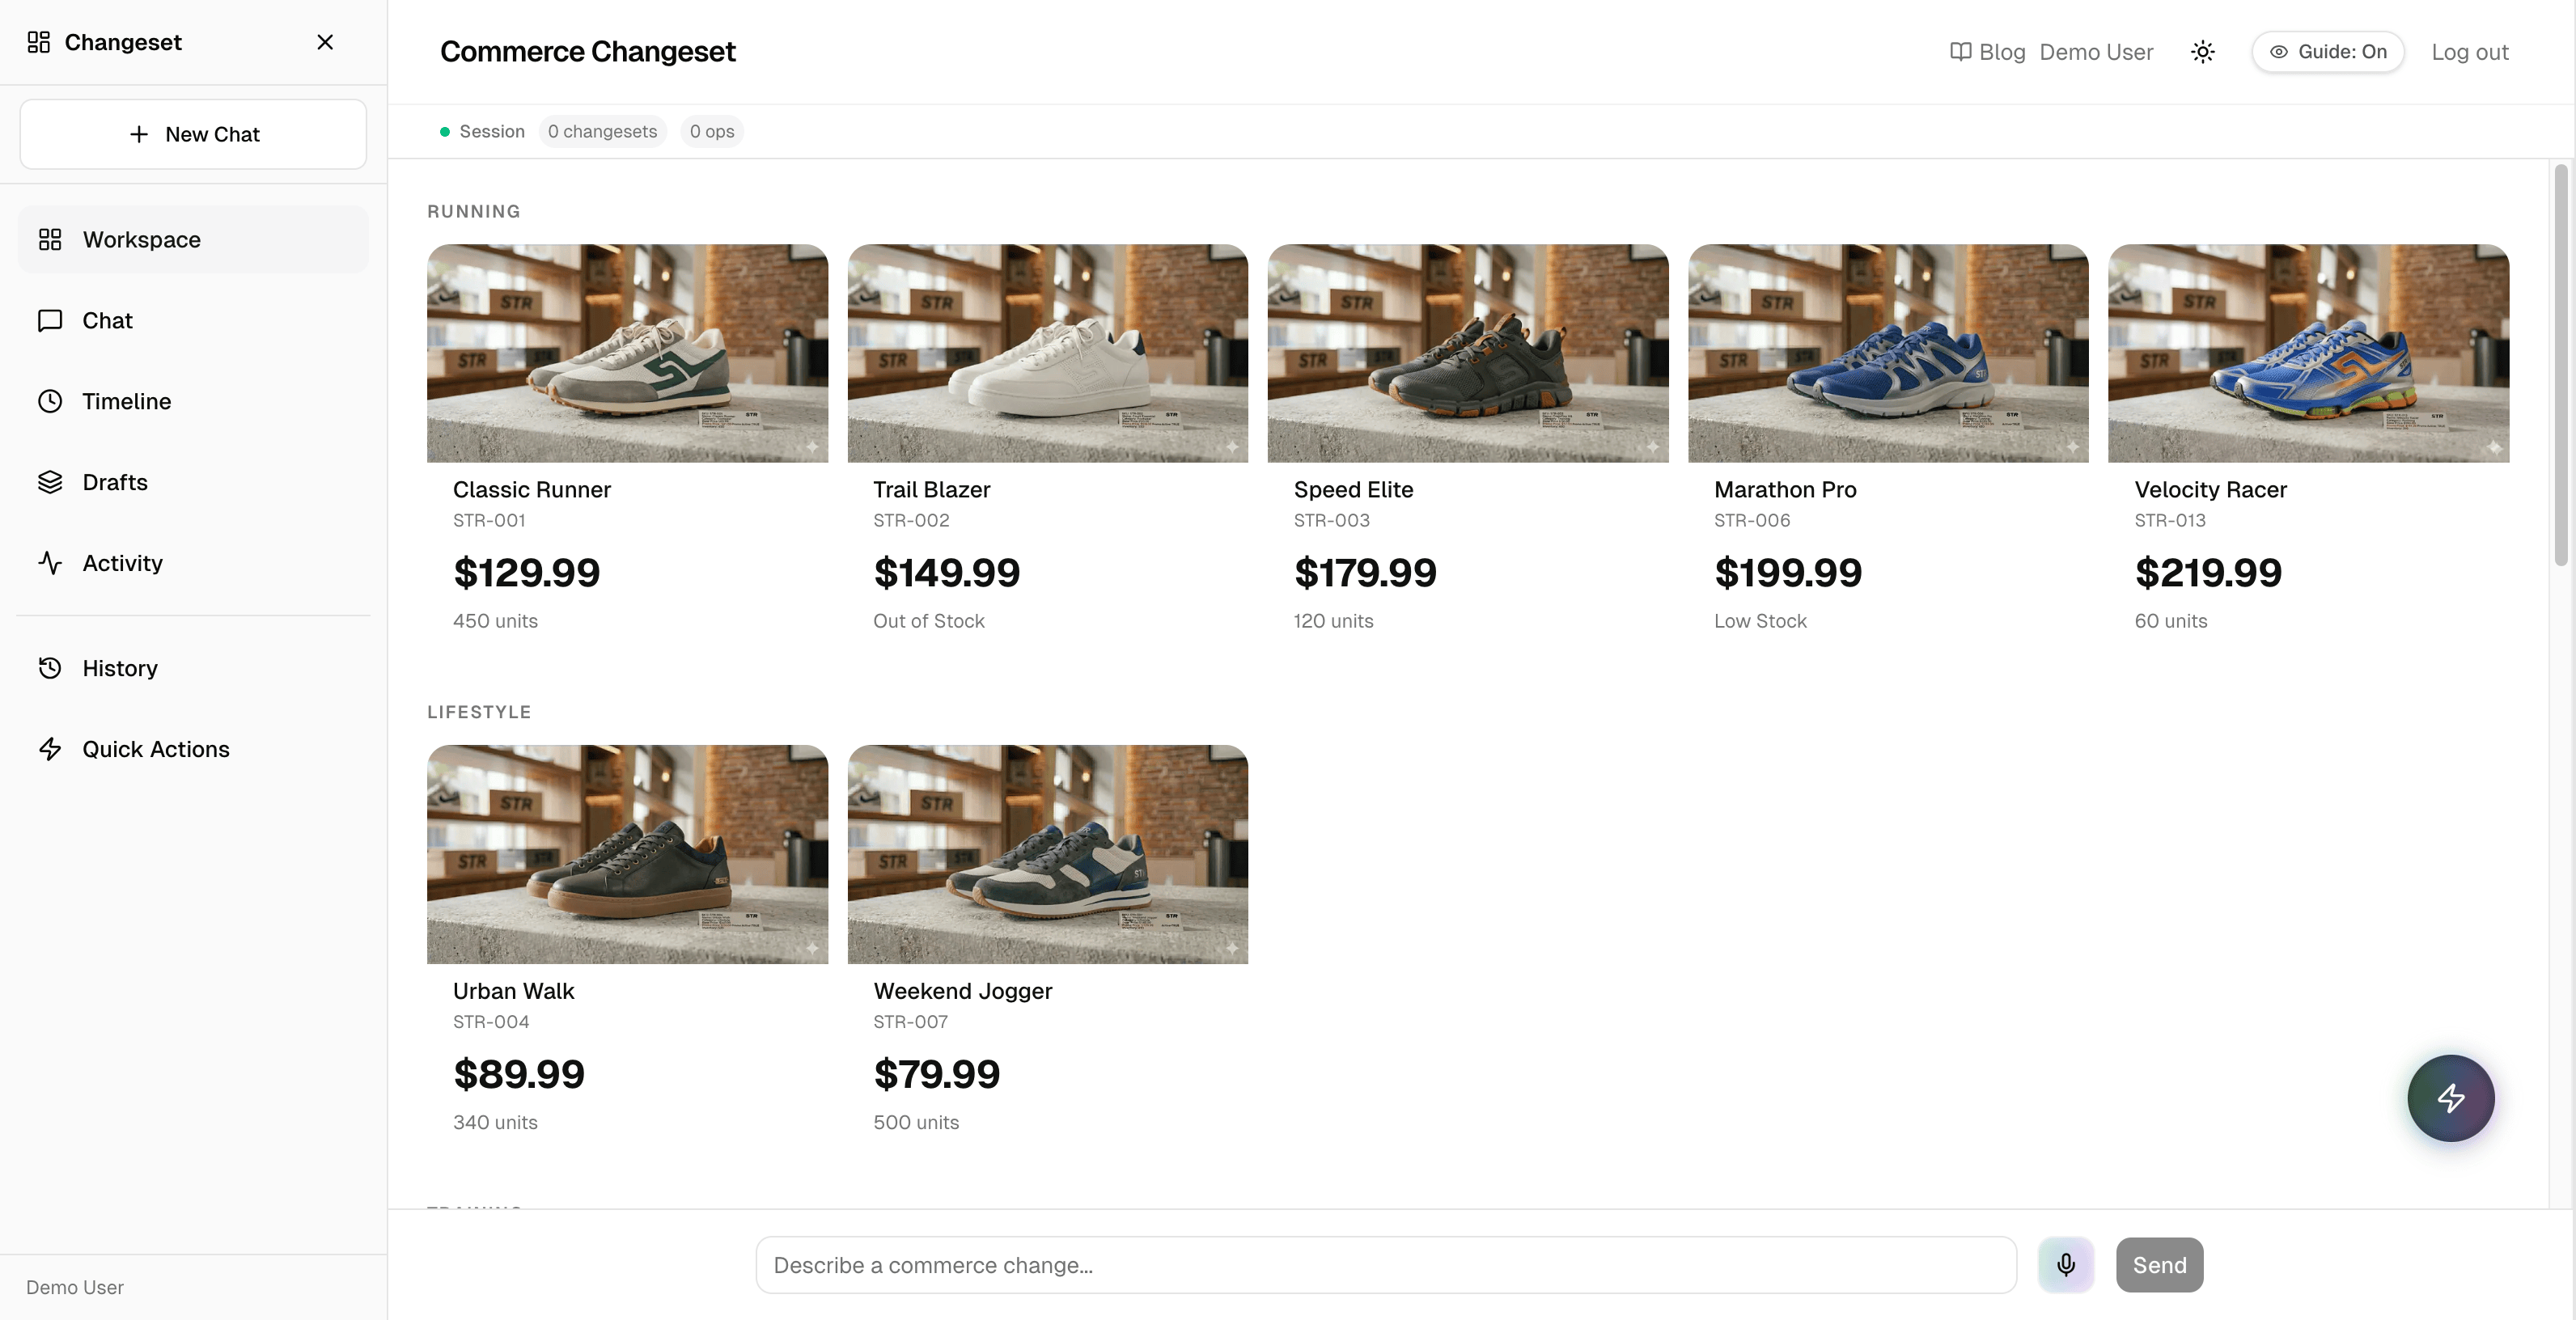Click the microphone icon for voice input

[x=2066, y=1265]
